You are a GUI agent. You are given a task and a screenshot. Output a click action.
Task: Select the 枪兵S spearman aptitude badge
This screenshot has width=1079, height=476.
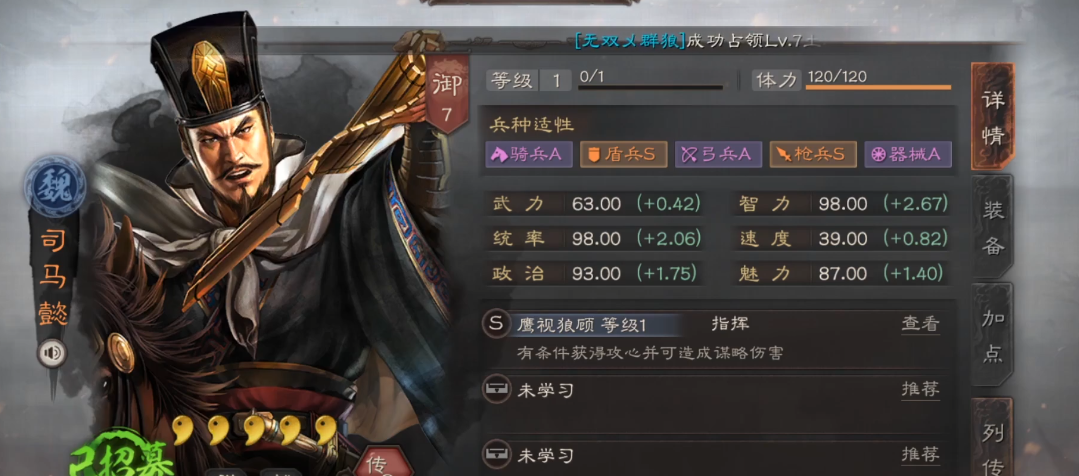813,155
